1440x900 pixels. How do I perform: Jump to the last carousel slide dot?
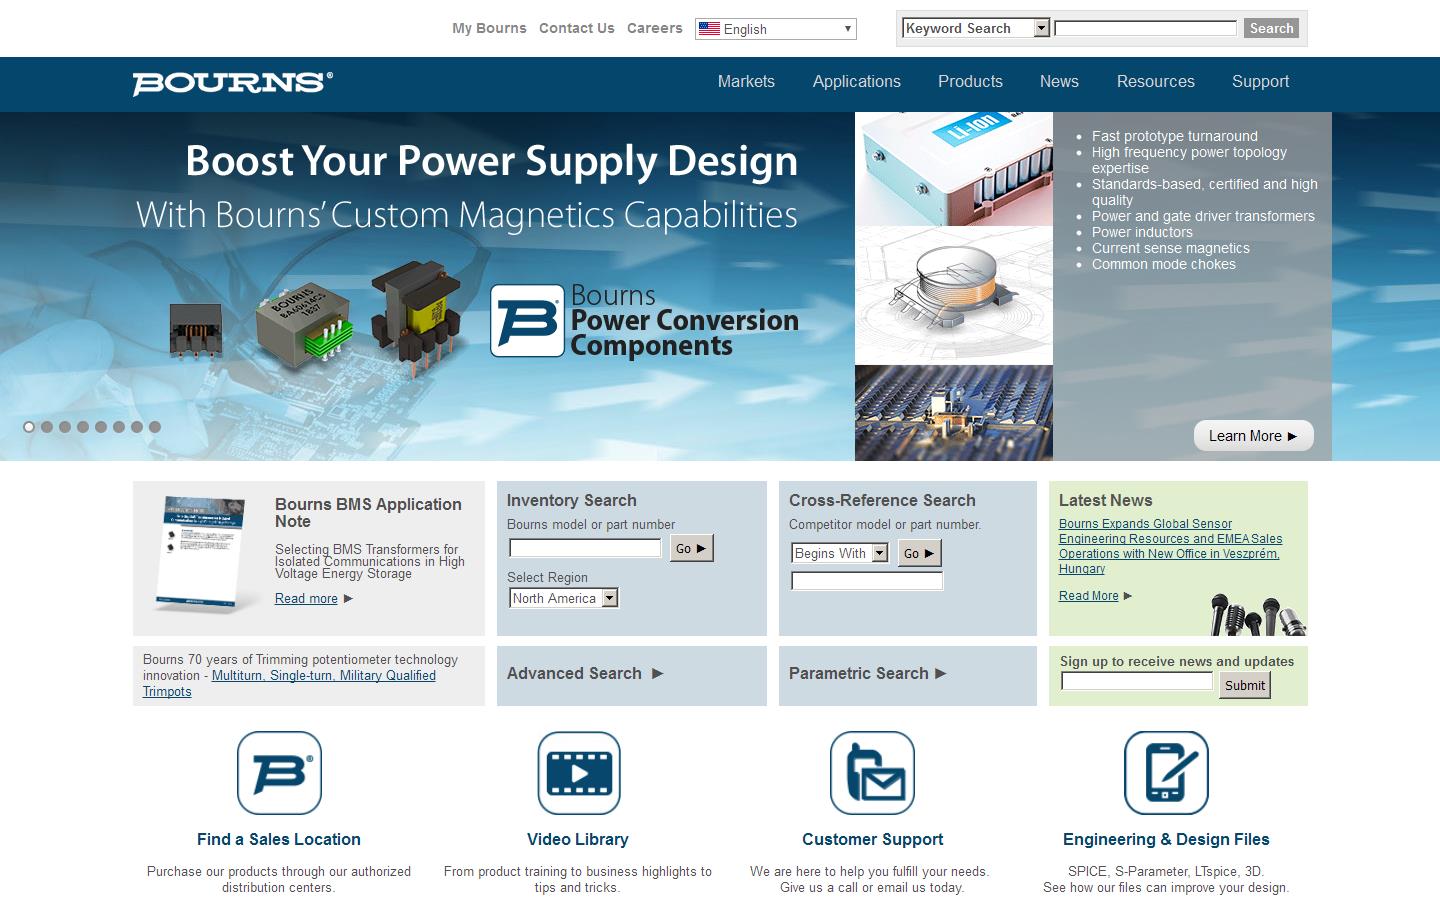coord(155,427)
